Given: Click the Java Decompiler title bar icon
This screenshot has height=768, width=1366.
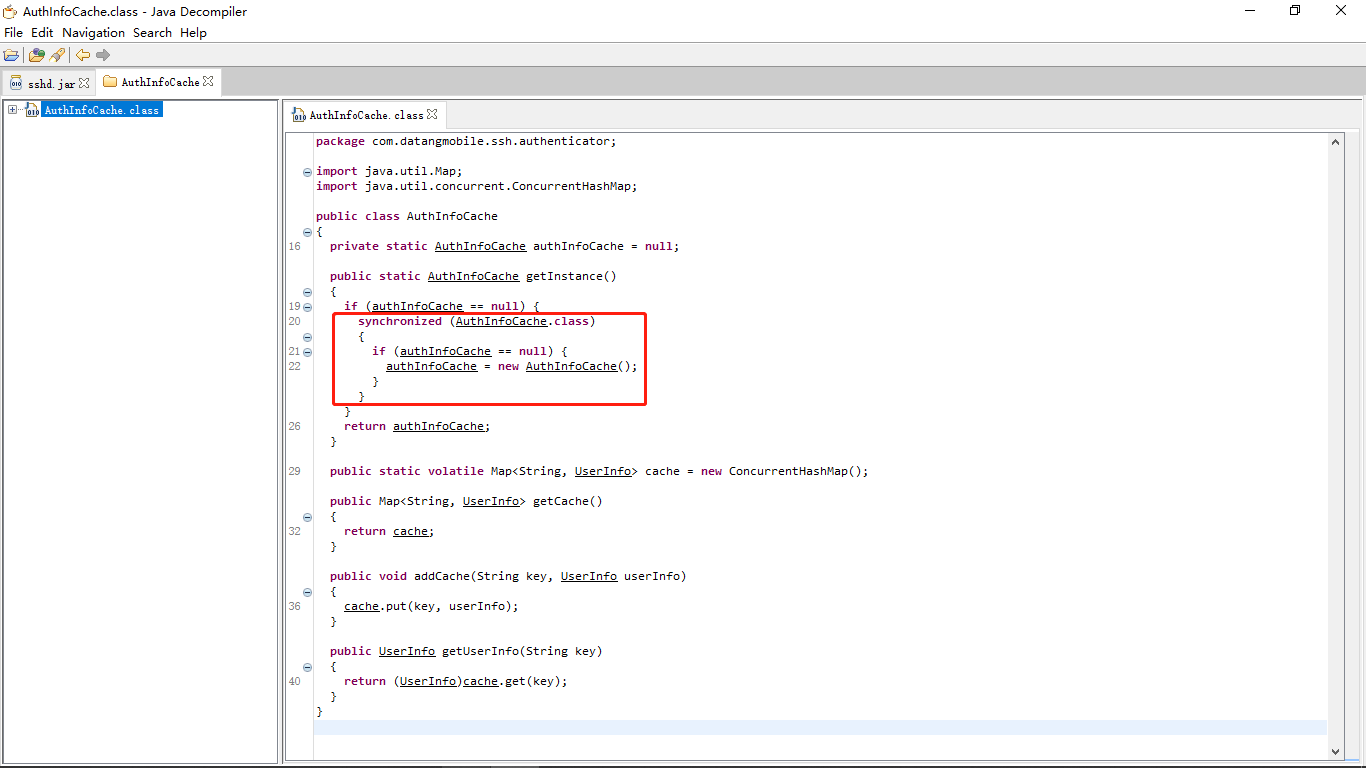Looking at the screenshot, I should [9, 10].
